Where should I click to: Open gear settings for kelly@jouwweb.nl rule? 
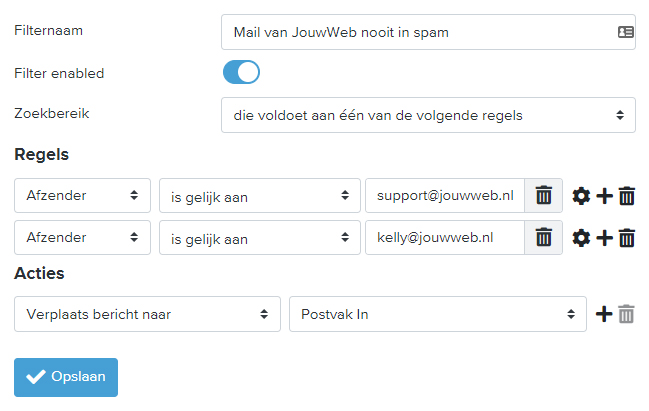pos(581,238)
